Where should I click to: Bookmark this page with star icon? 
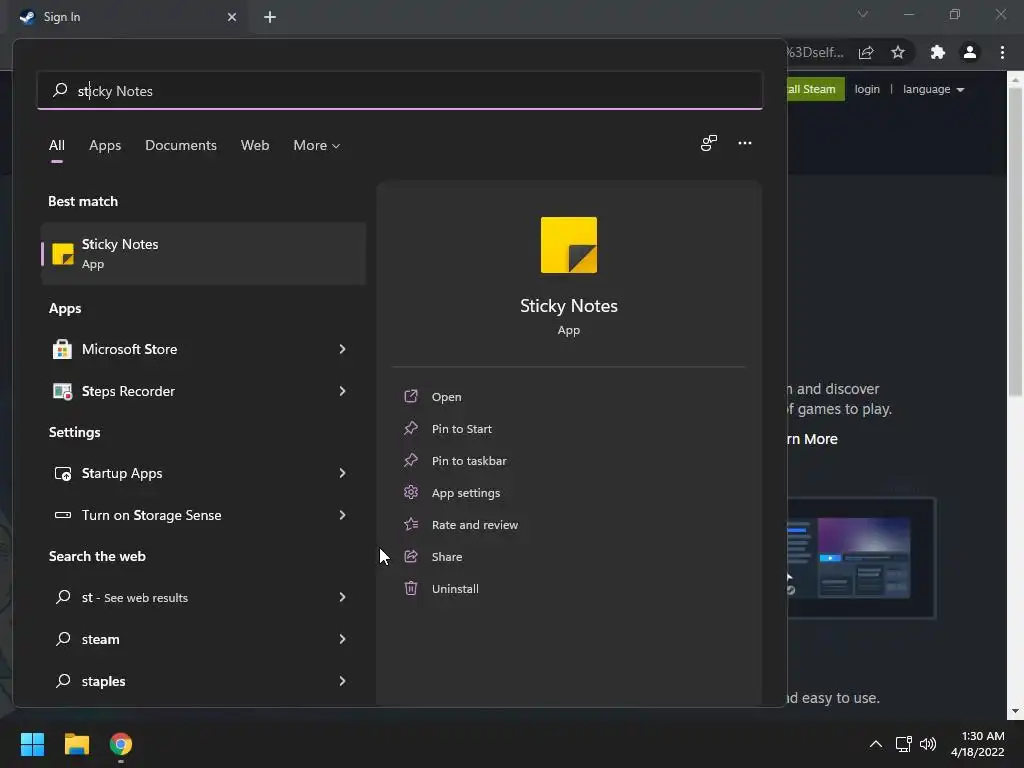pos(898,52)
